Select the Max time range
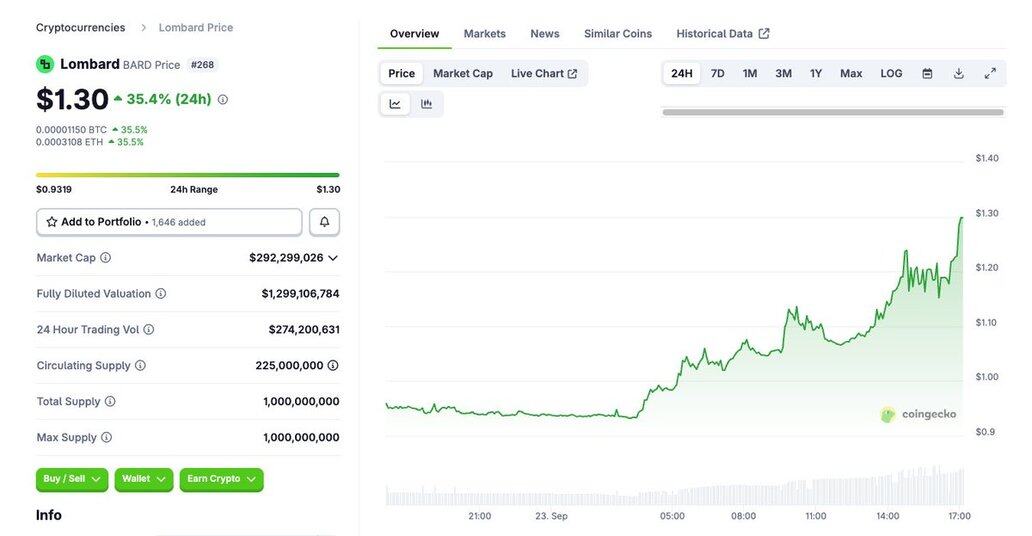Viewport: 1032px width, 536px height. (851, 73)
